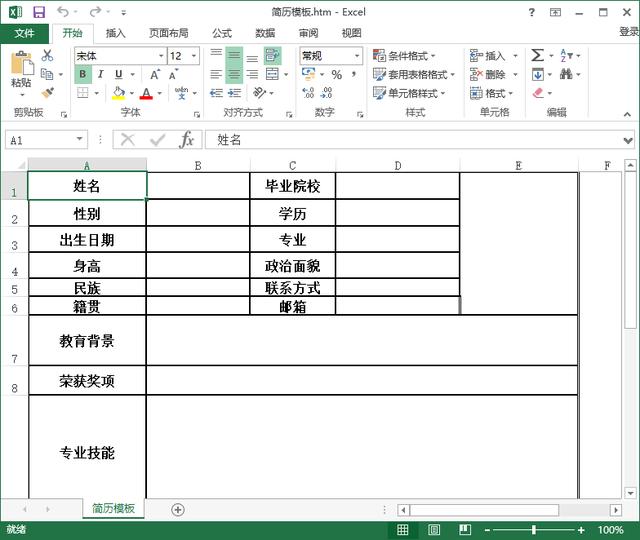Viewport: 640px width, 540px height.
Task: Toggle Italic formatting button
Action: point(100,74)
